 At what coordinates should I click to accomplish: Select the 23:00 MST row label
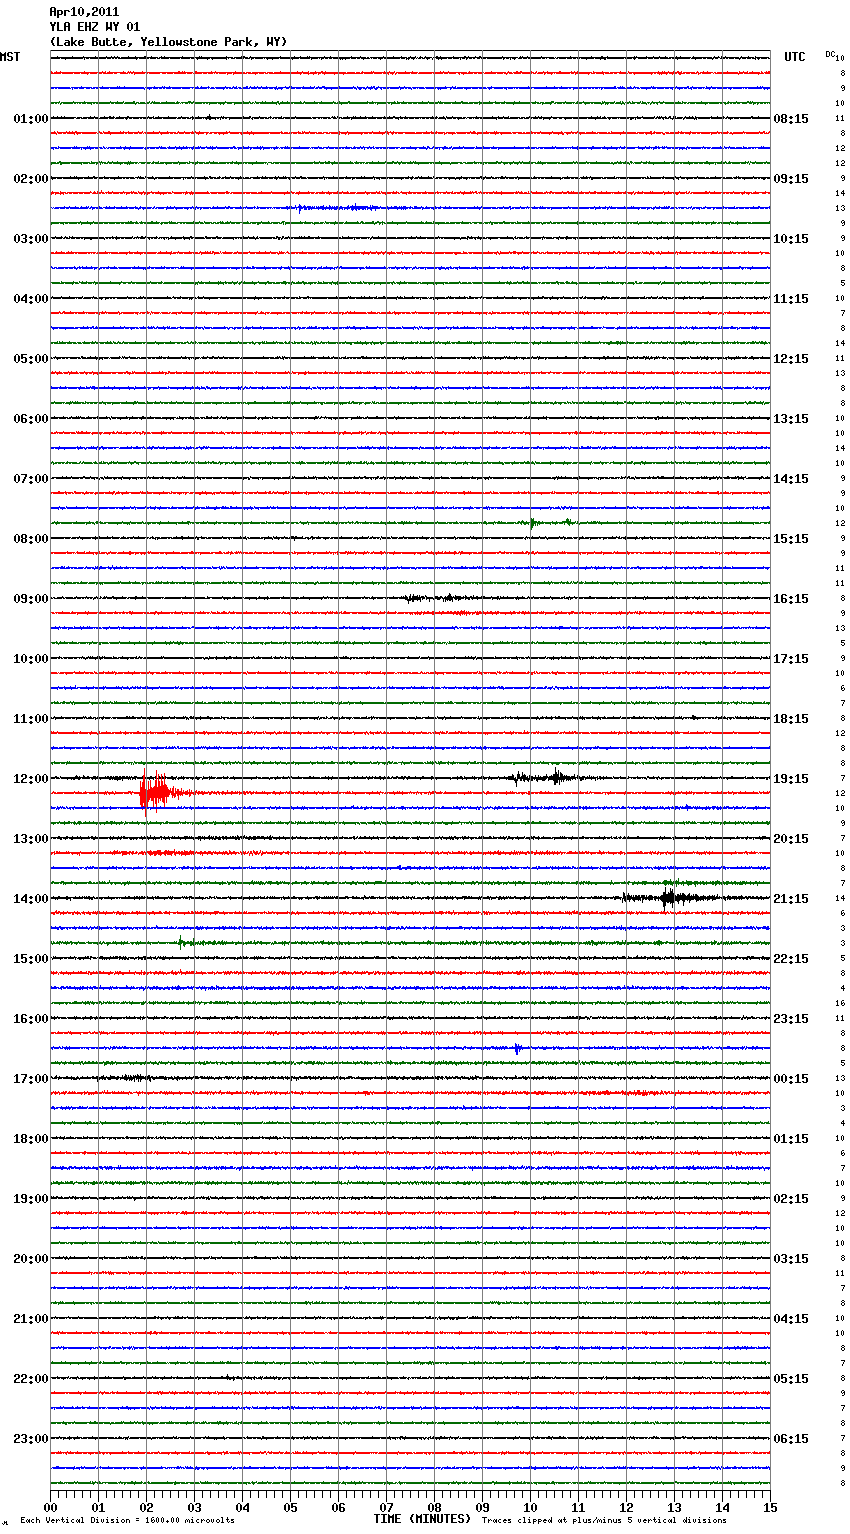click(31, 1439)
